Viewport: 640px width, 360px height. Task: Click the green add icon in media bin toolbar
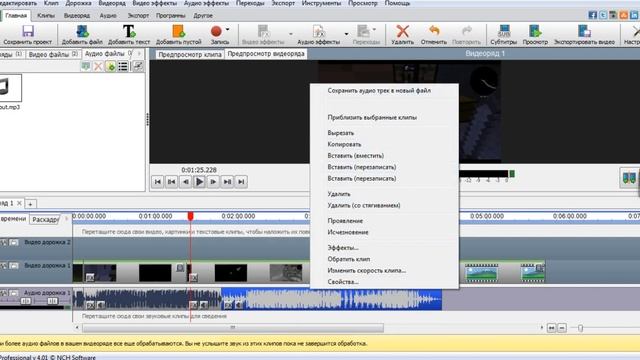[110, 66]
